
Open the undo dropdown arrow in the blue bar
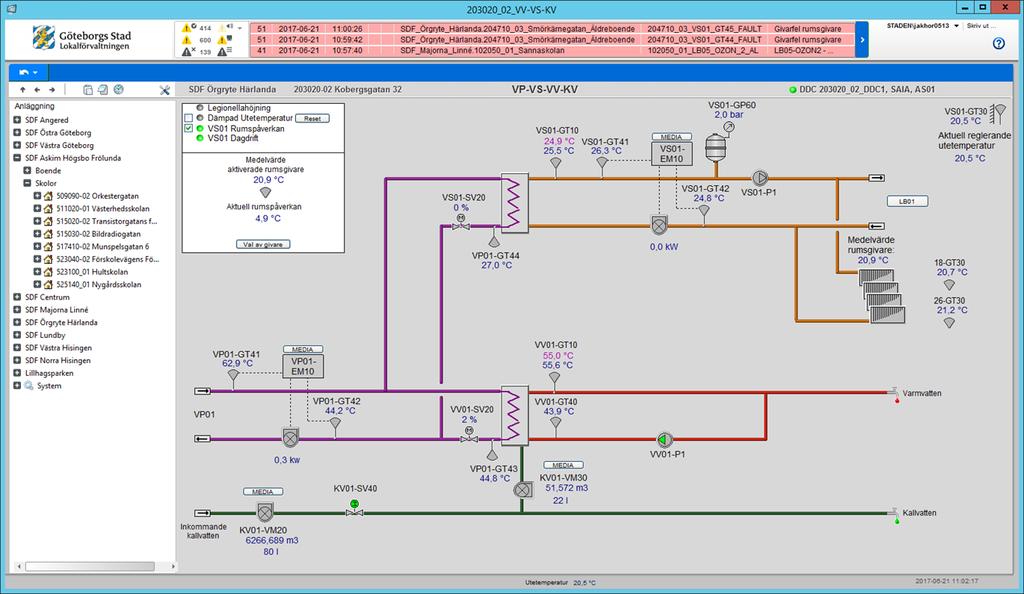pos(35,72)
